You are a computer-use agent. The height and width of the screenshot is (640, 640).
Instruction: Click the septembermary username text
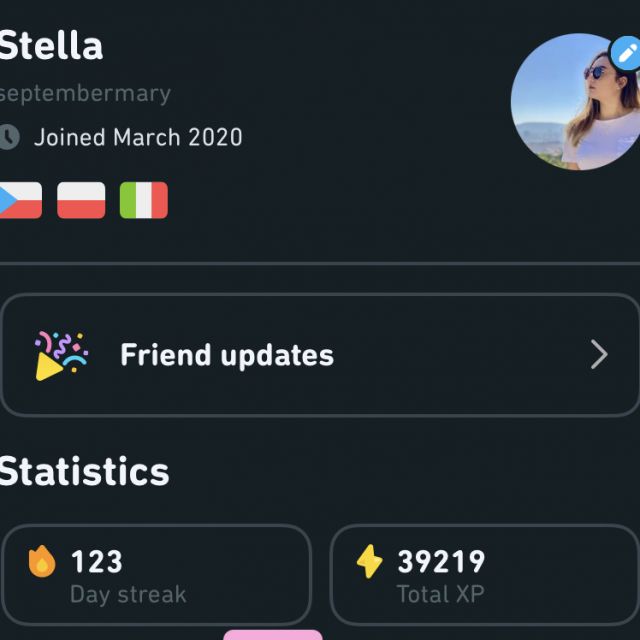click(85, 94)
